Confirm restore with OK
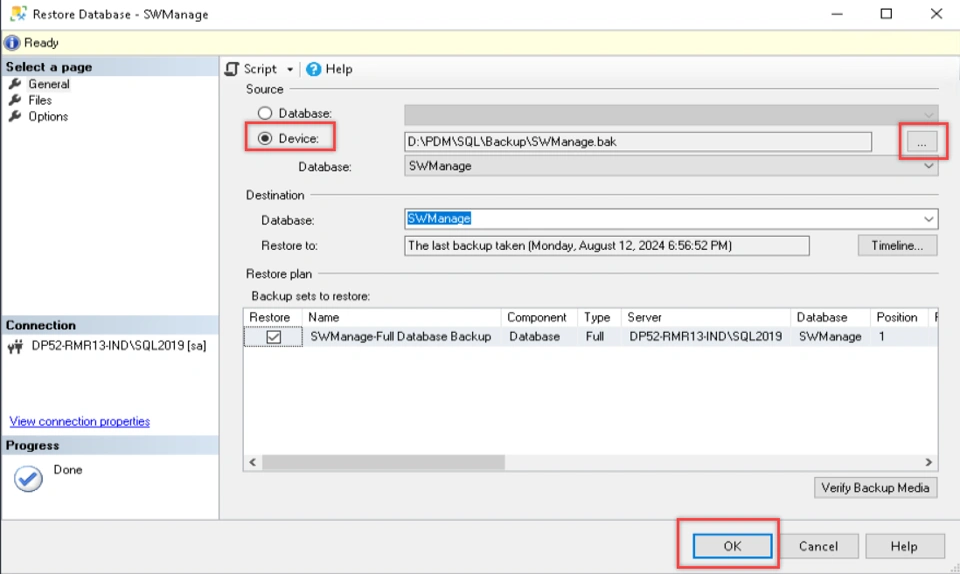The image size is (960, 574). click(732, 546)
